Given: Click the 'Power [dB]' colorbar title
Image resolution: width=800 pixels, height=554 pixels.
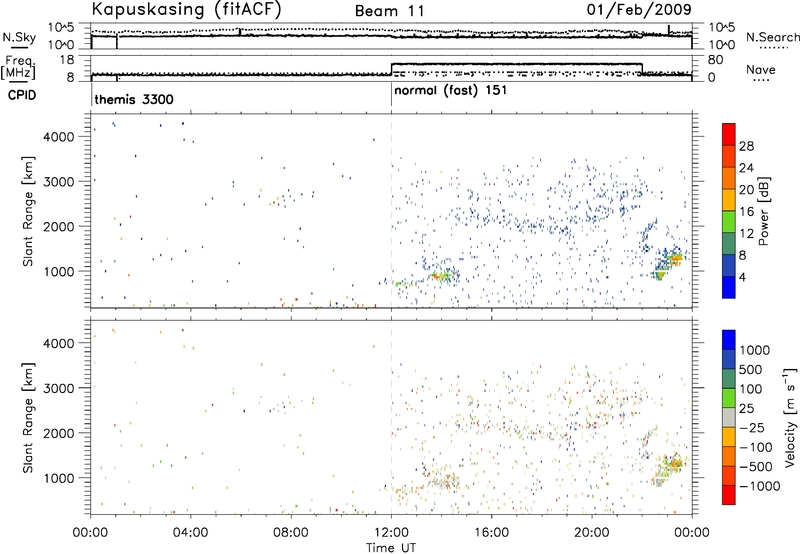Looking at the screenshot, I should [x=764, y=211].
